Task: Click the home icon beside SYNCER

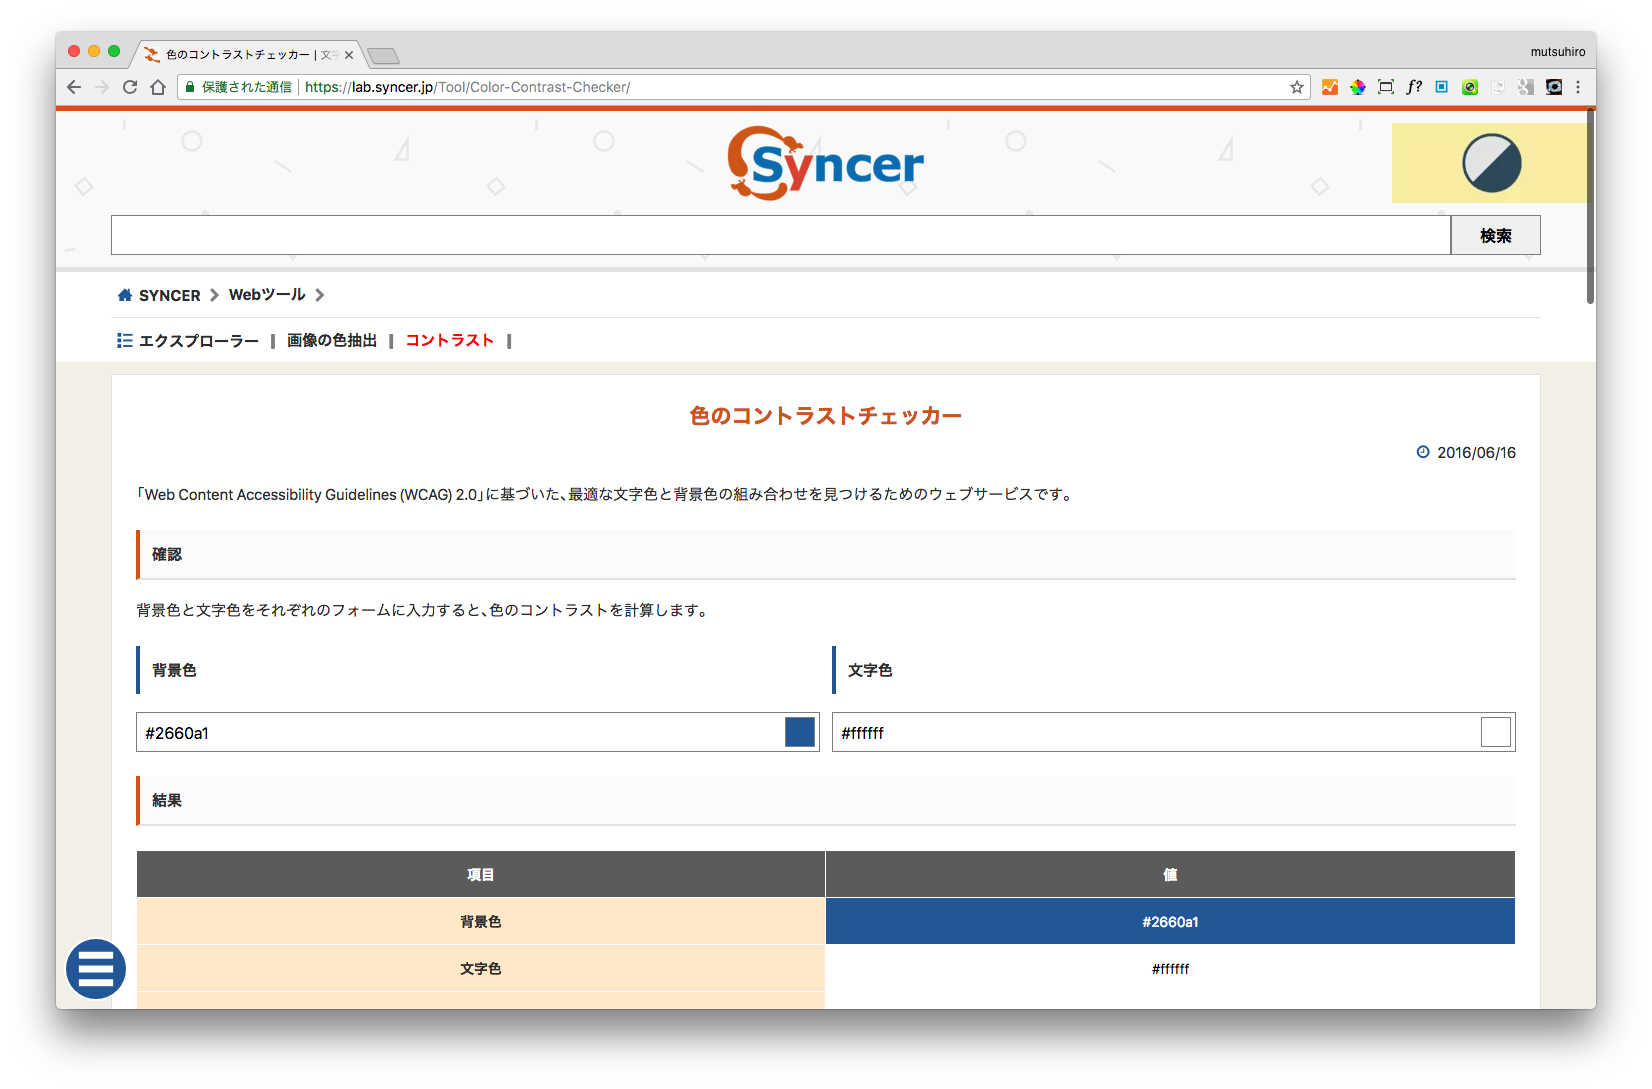Action: pyautogui.click(x=125, y=295)
